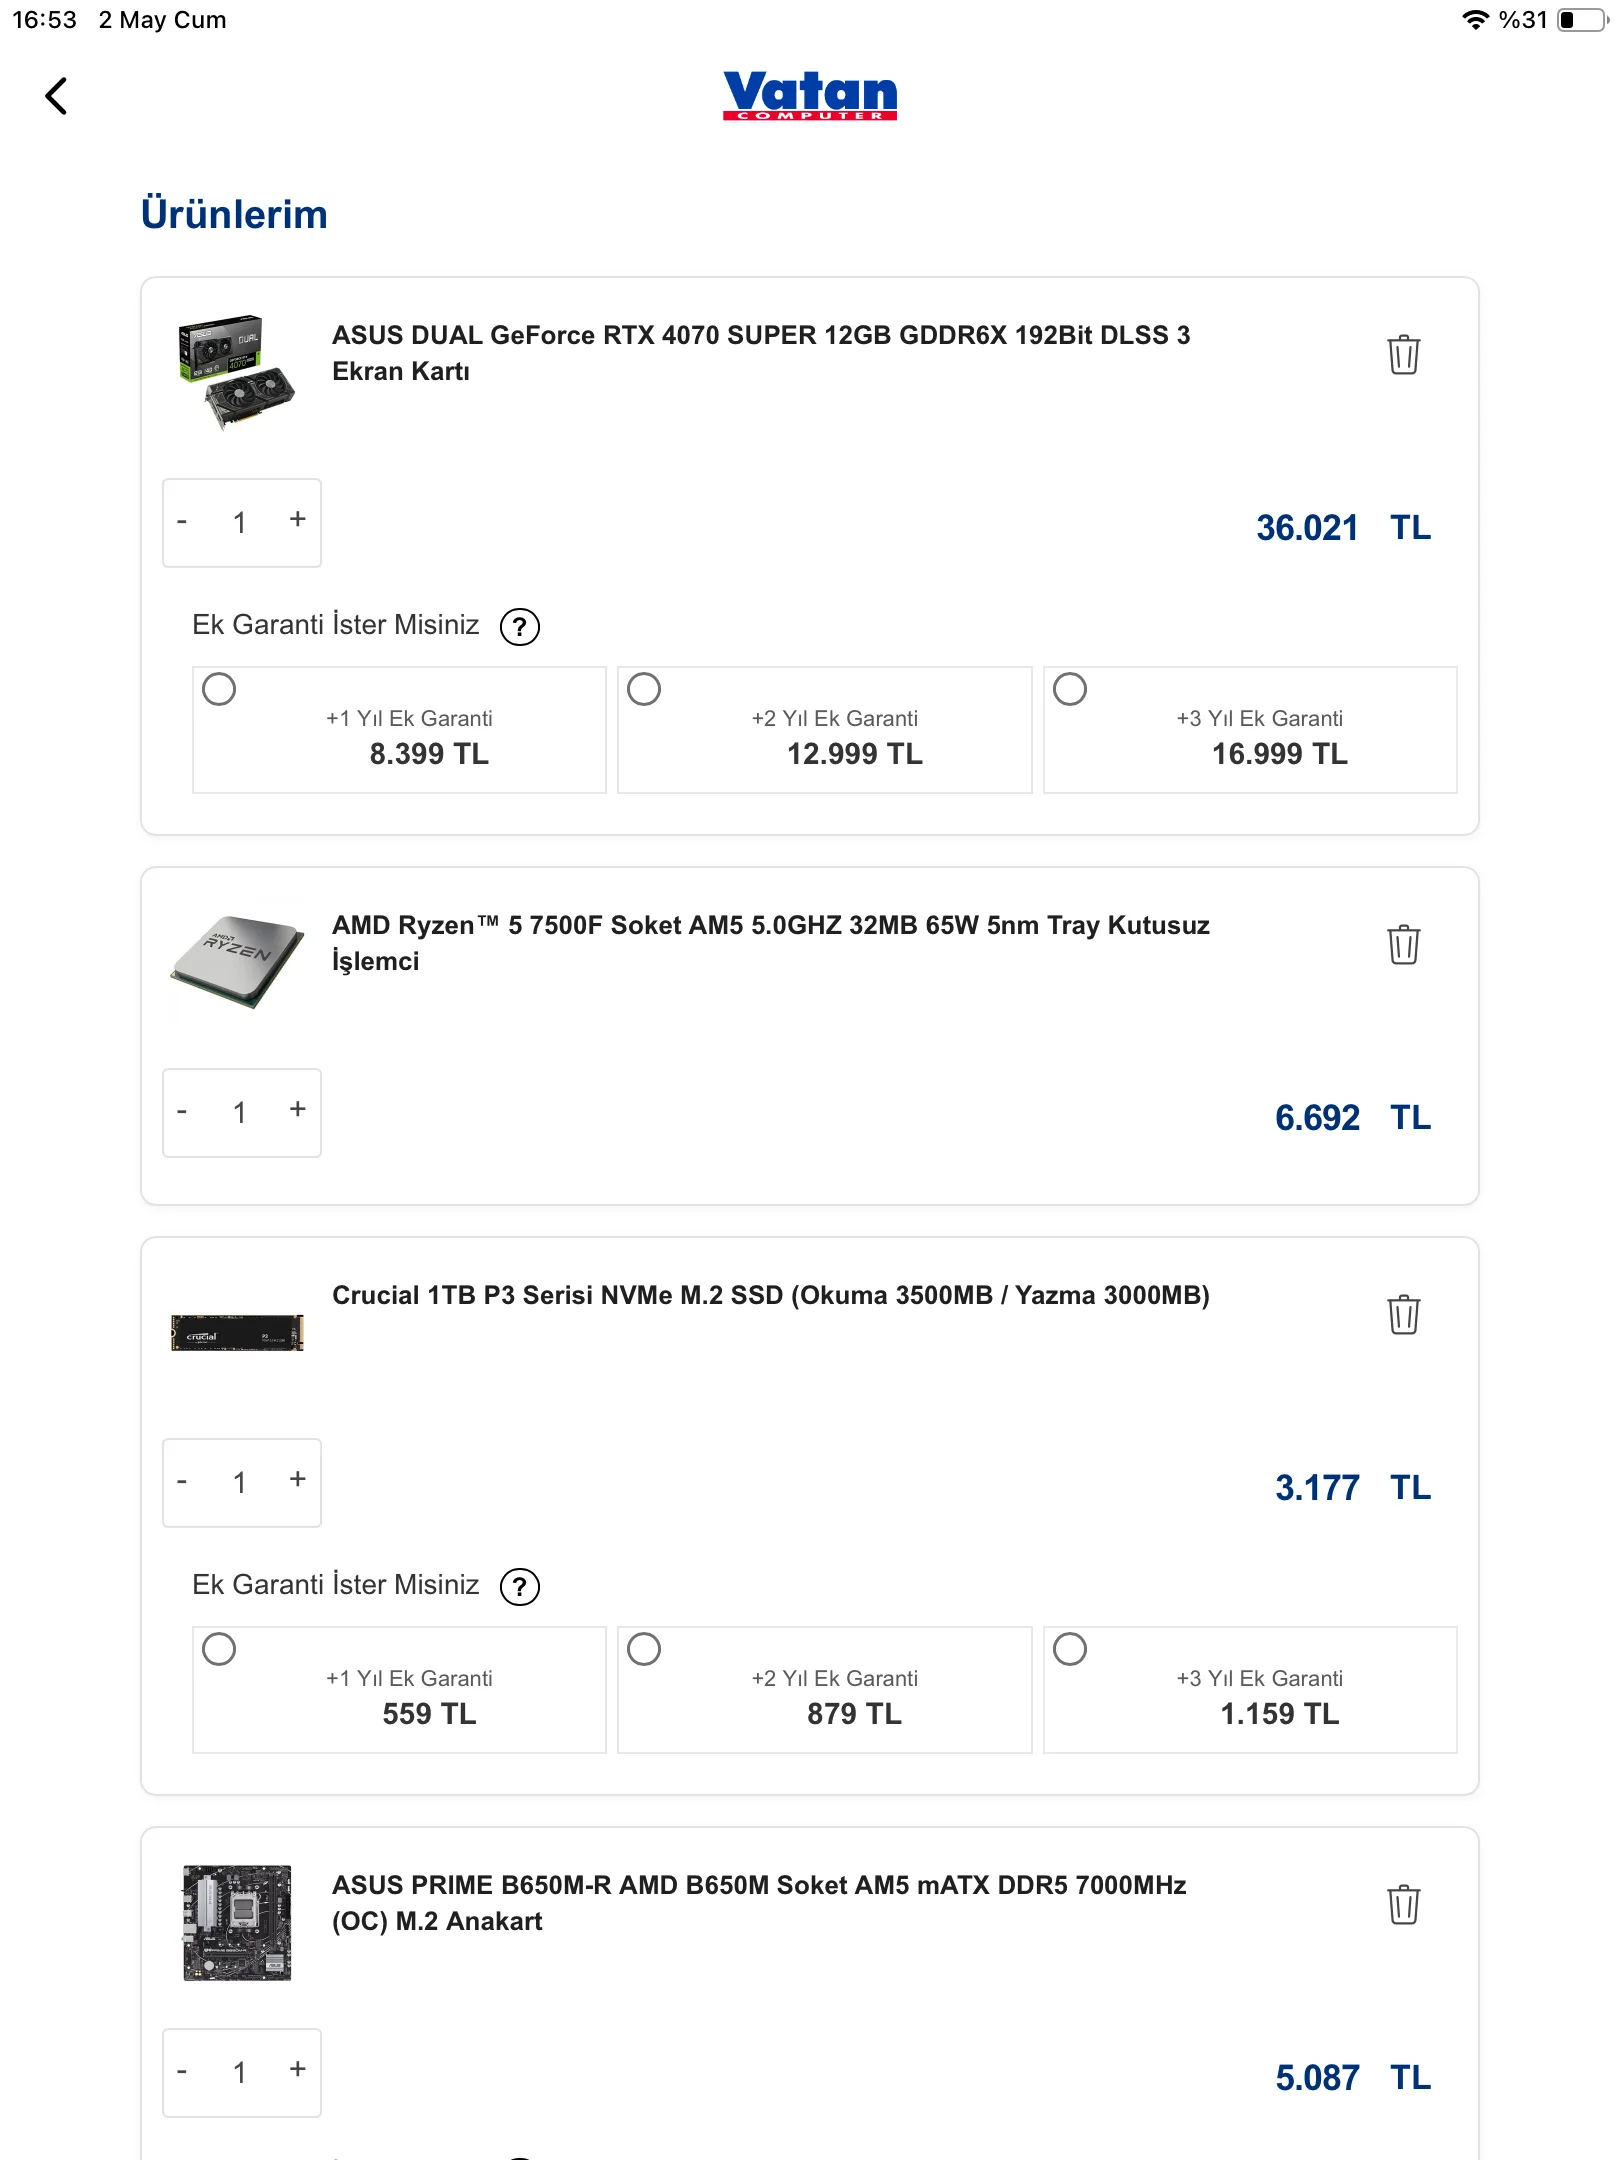The width and height of the screenshot is (1620, 2160).
Task: Tap the ASUS PRIME B650M-R motherboard thumbnail
Action: point(237,1922)
